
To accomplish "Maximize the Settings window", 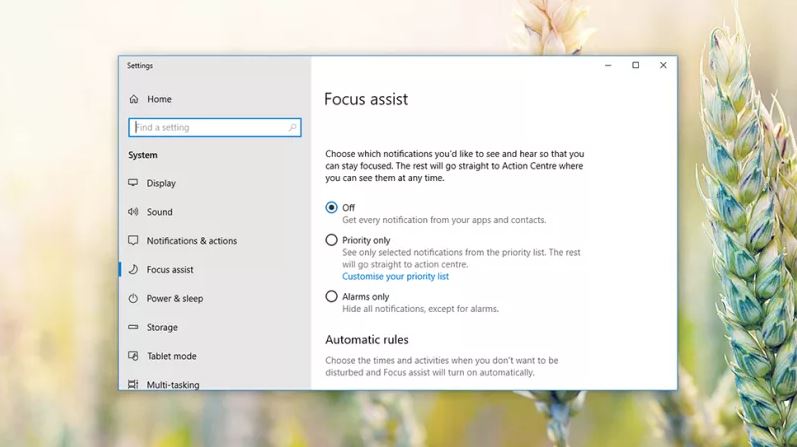I will tap(635, 66).
